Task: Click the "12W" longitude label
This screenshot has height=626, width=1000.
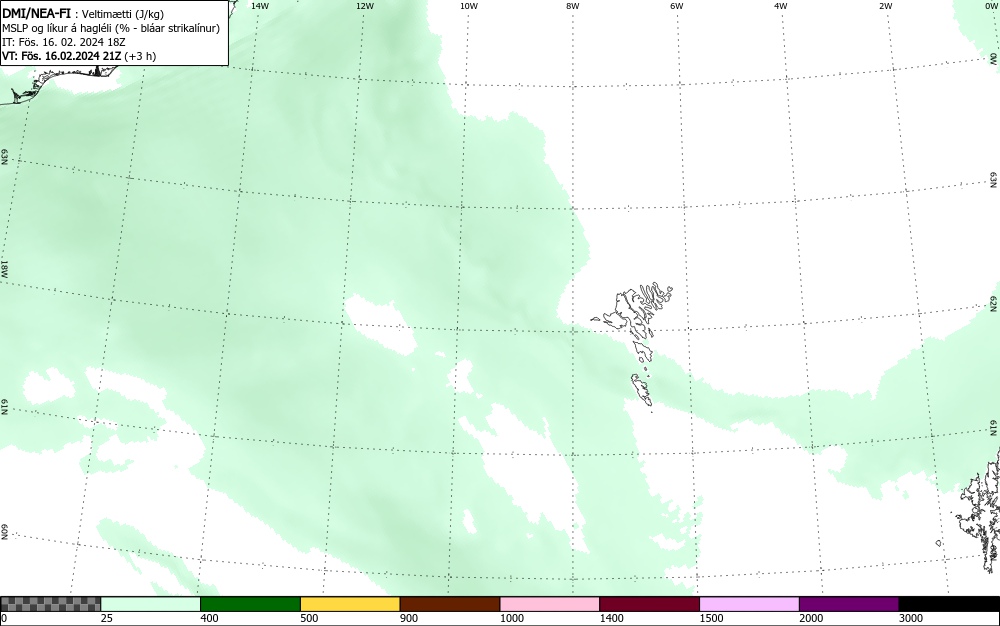Action: click(365, 6)
